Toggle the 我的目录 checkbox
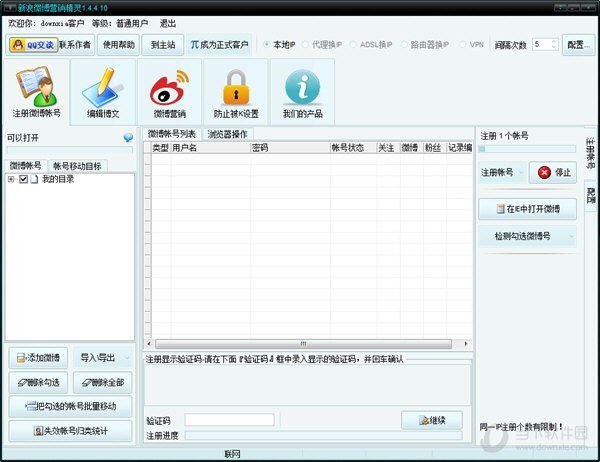This screenshot has height=462, width=600. pyautogui.click(x=23, y=179)
